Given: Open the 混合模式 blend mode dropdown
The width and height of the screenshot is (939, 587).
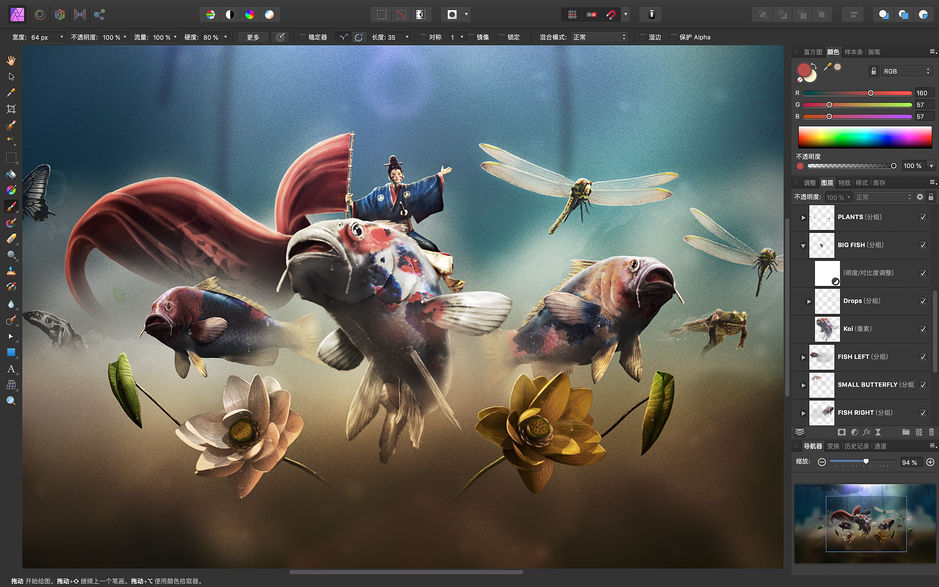Looking at the screenshot, I should click(x=600, y=36).
